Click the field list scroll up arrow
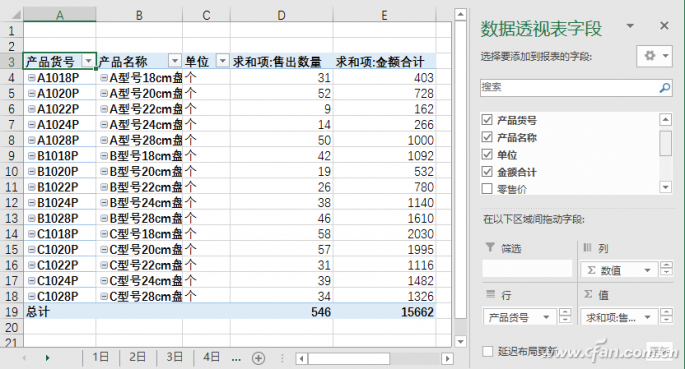This screenshot has height=369, width=685. [665, 119]
